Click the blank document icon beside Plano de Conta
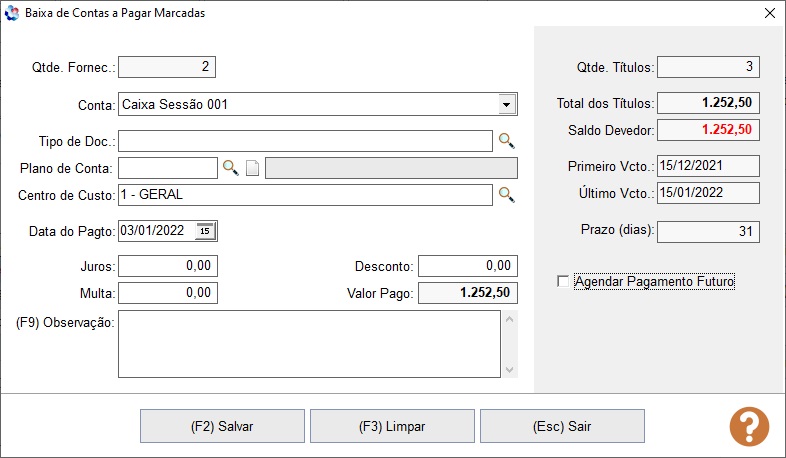The image size is (786, 458). coord(253,168)
